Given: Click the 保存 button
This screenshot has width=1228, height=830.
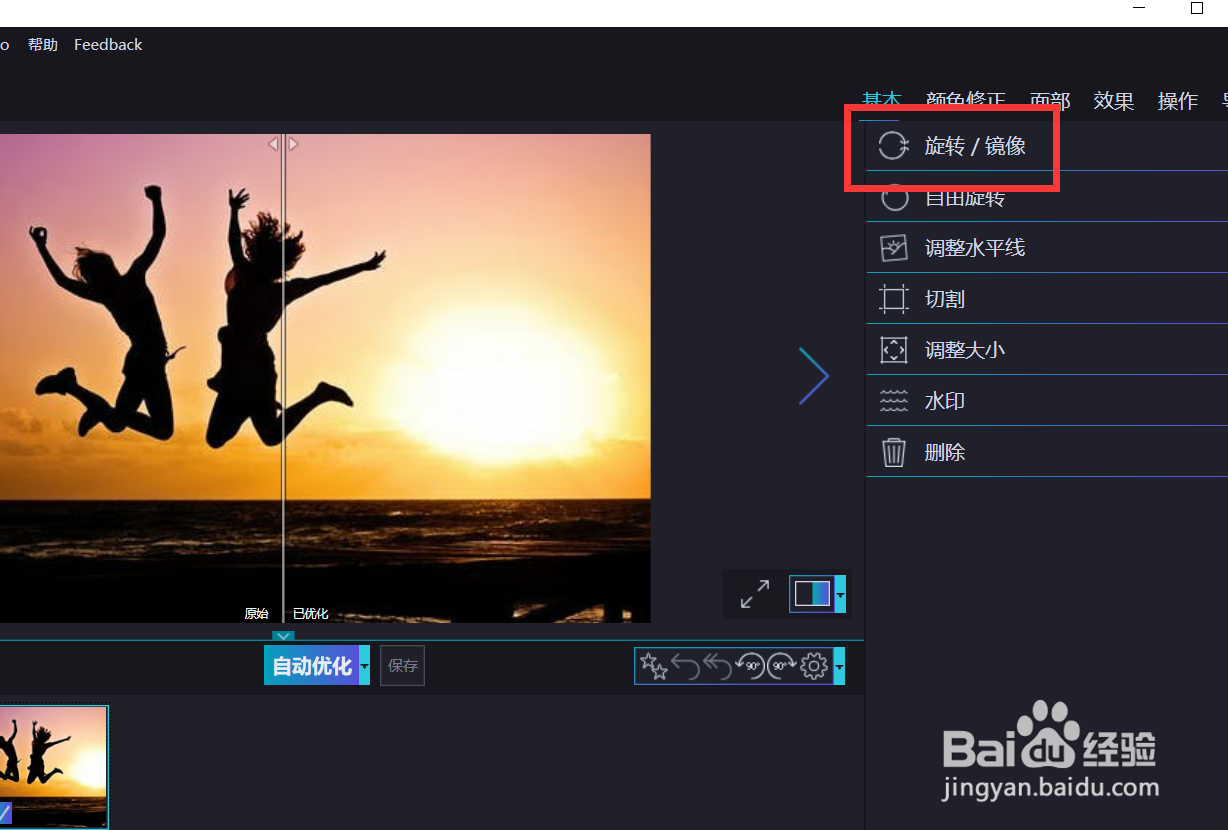Looking at the screenshot, I should [x=403, y=666].
